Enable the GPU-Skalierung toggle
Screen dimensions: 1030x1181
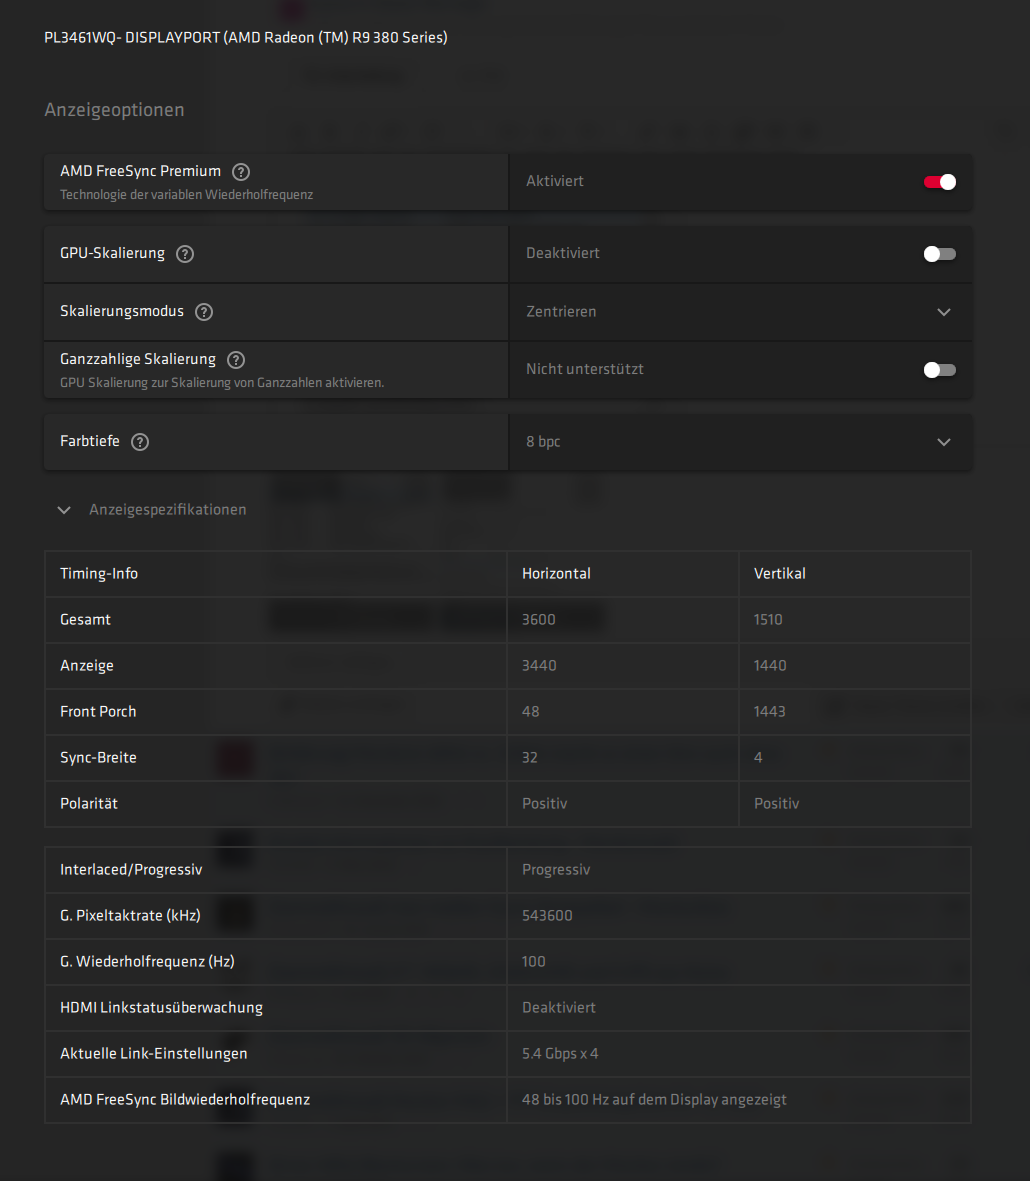pos(940,254)
